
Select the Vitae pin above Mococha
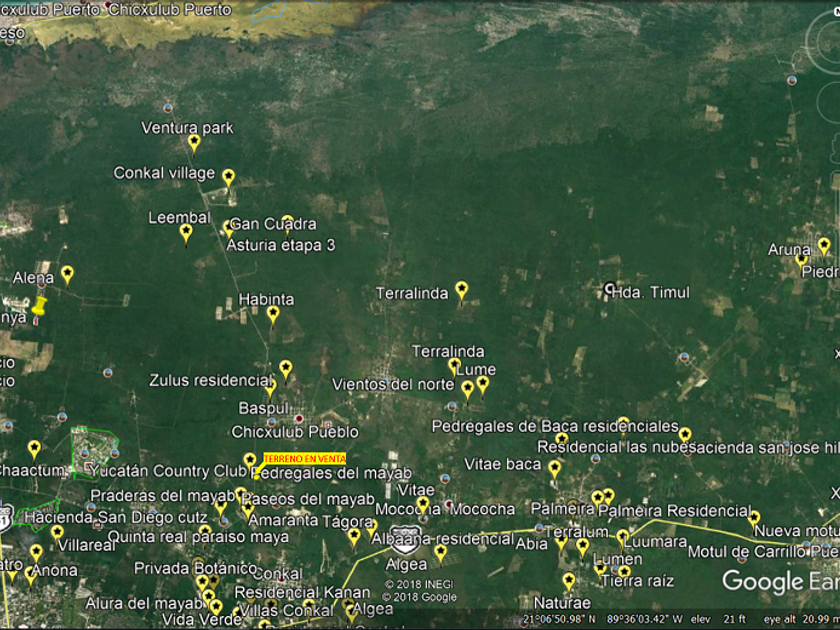click(x=423, y=506)
